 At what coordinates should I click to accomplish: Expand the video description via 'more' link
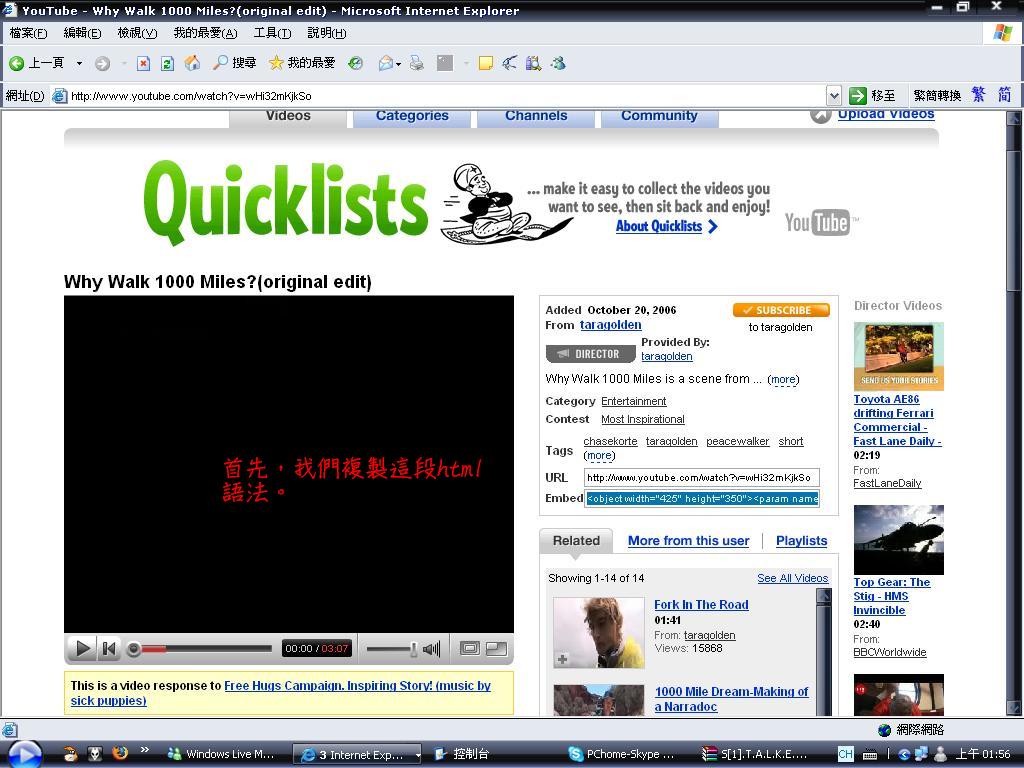[x=783, y=379]
